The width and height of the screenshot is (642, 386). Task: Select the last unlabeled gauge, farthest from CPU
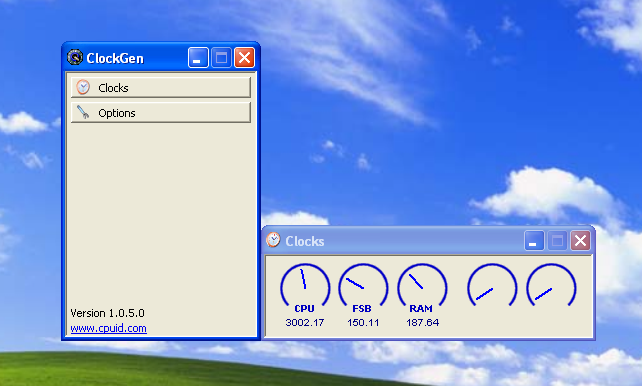tap(551, 285)
